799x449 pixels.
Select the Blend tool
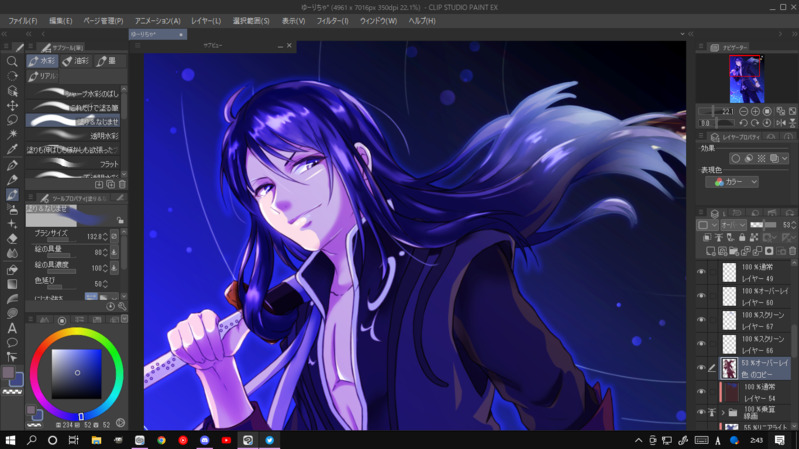12,253
